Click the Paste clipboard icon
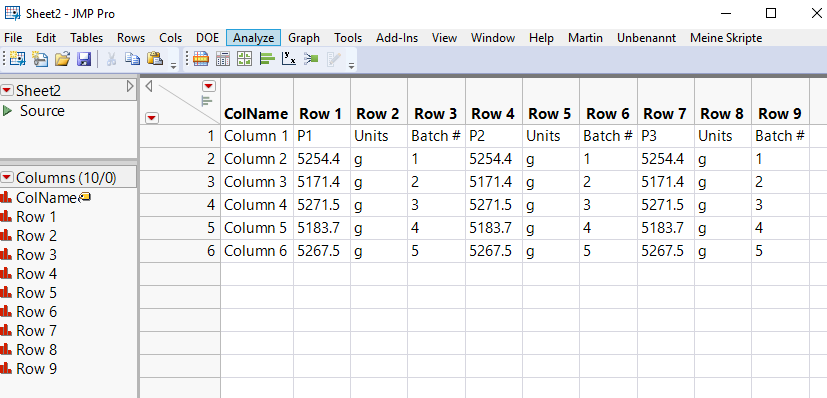The height and width of the screenshot is (398, 827). coord(155,59)
